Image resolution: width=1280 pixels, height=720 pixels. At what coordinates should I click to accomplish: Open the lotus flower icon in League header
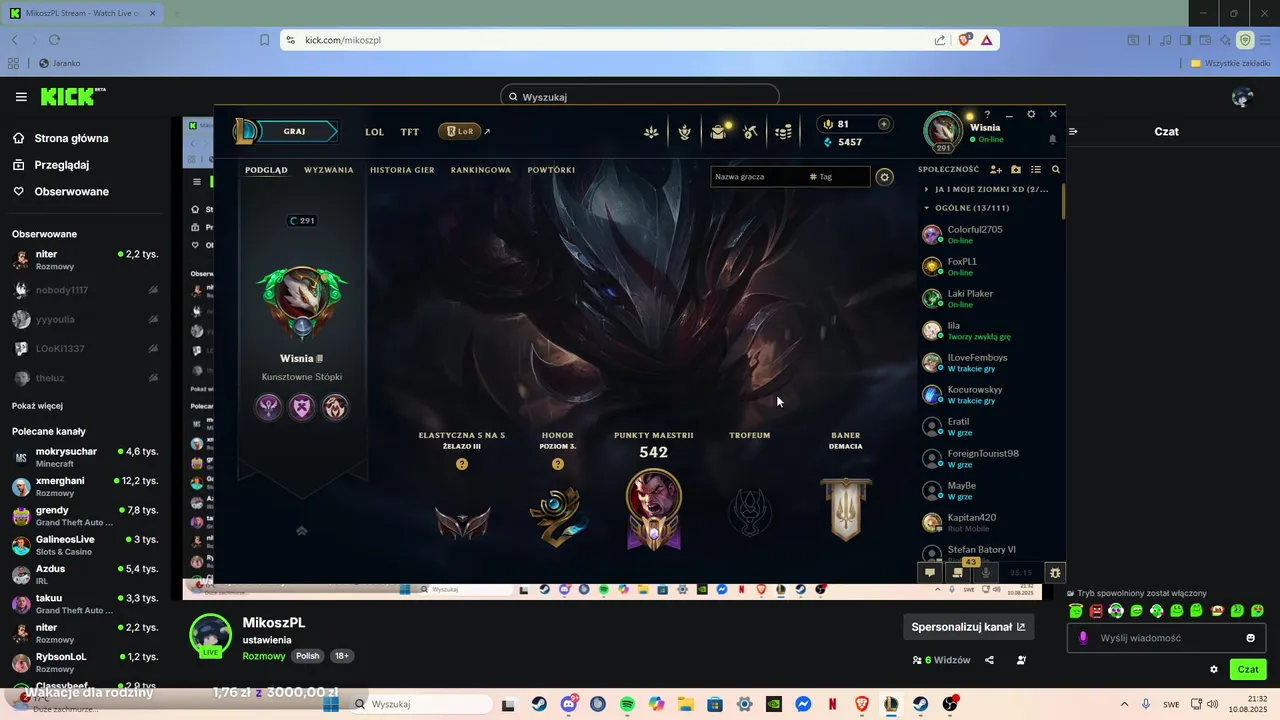coord(651,132)
